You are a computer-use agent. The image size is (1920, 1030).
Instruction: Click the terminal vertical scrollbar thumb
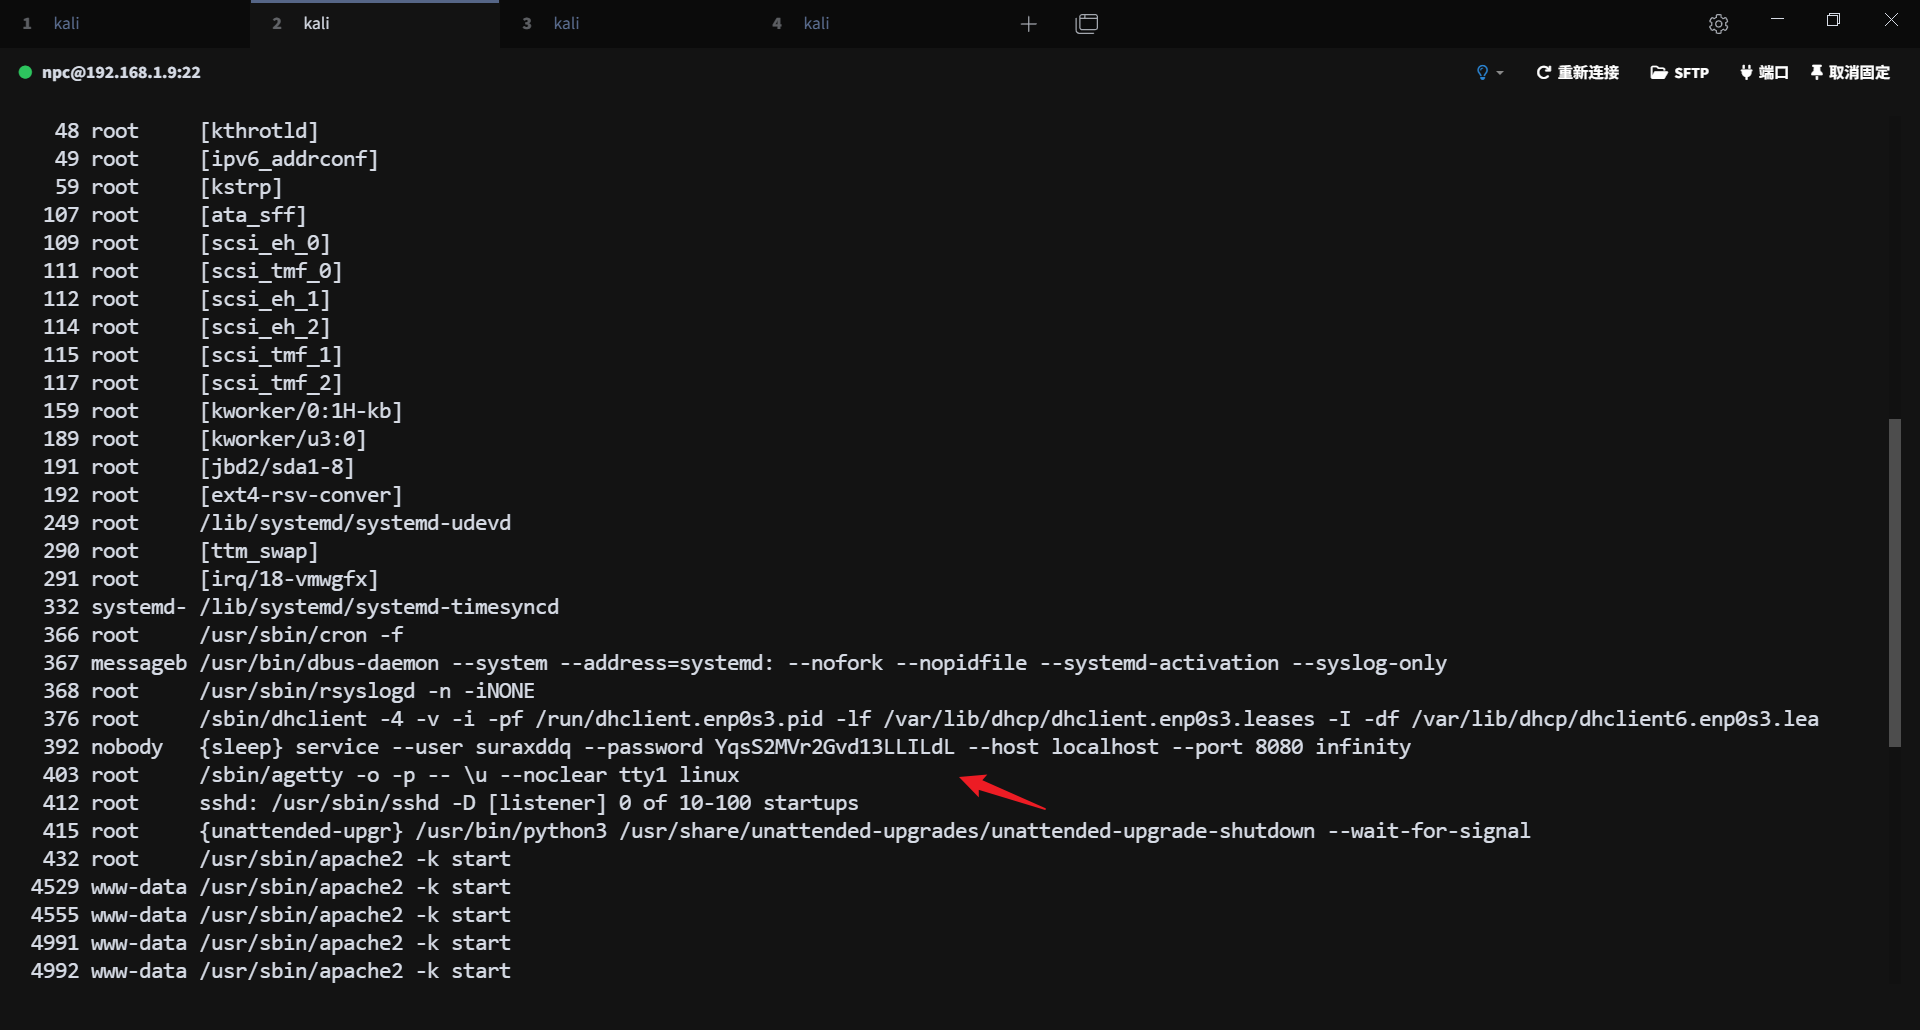click(x=1894, y=582)
